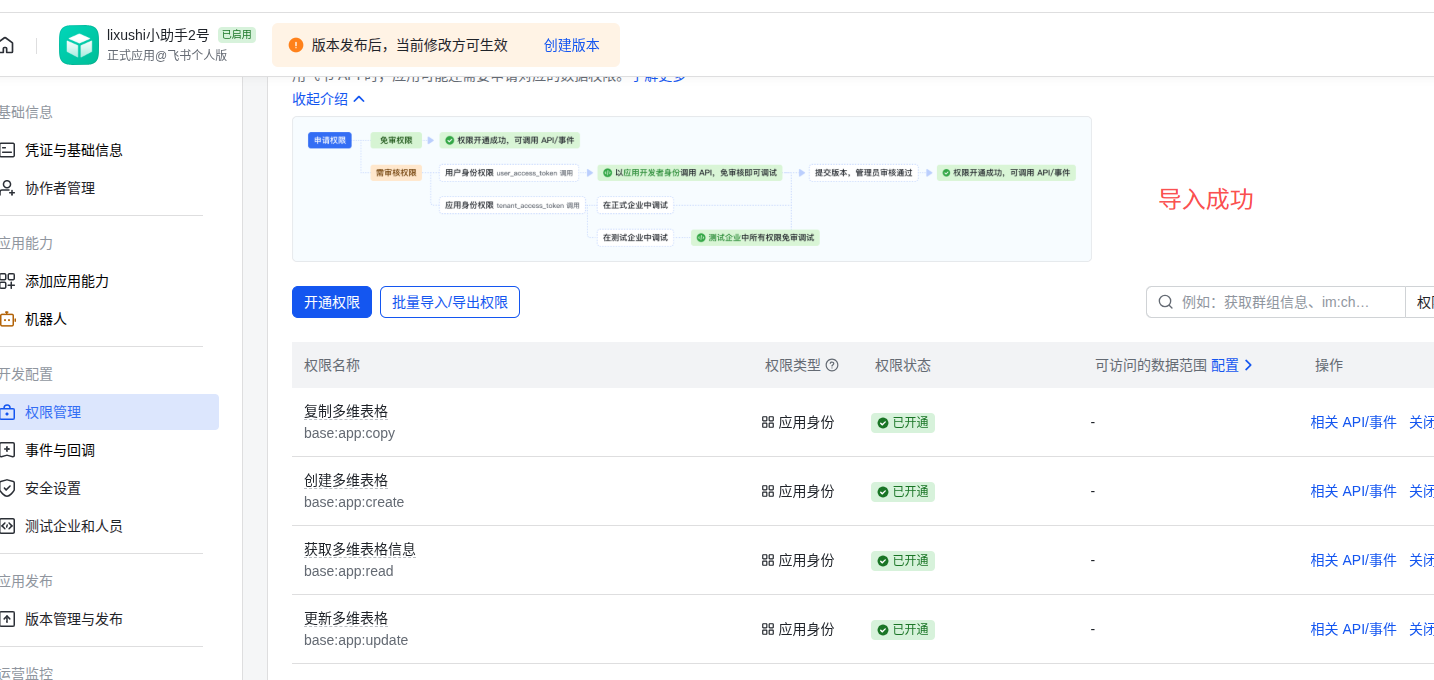1434x680 pixels.
Task: Click the 创建版本 link in the banner
Action: point(570,44)
